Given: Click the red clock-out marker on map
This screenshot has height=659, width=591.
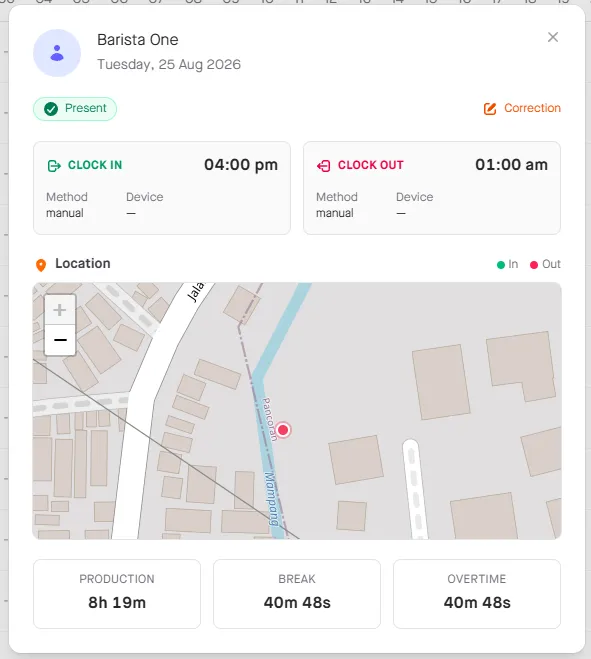Looking at the screenshot, I should click(283, 430).
